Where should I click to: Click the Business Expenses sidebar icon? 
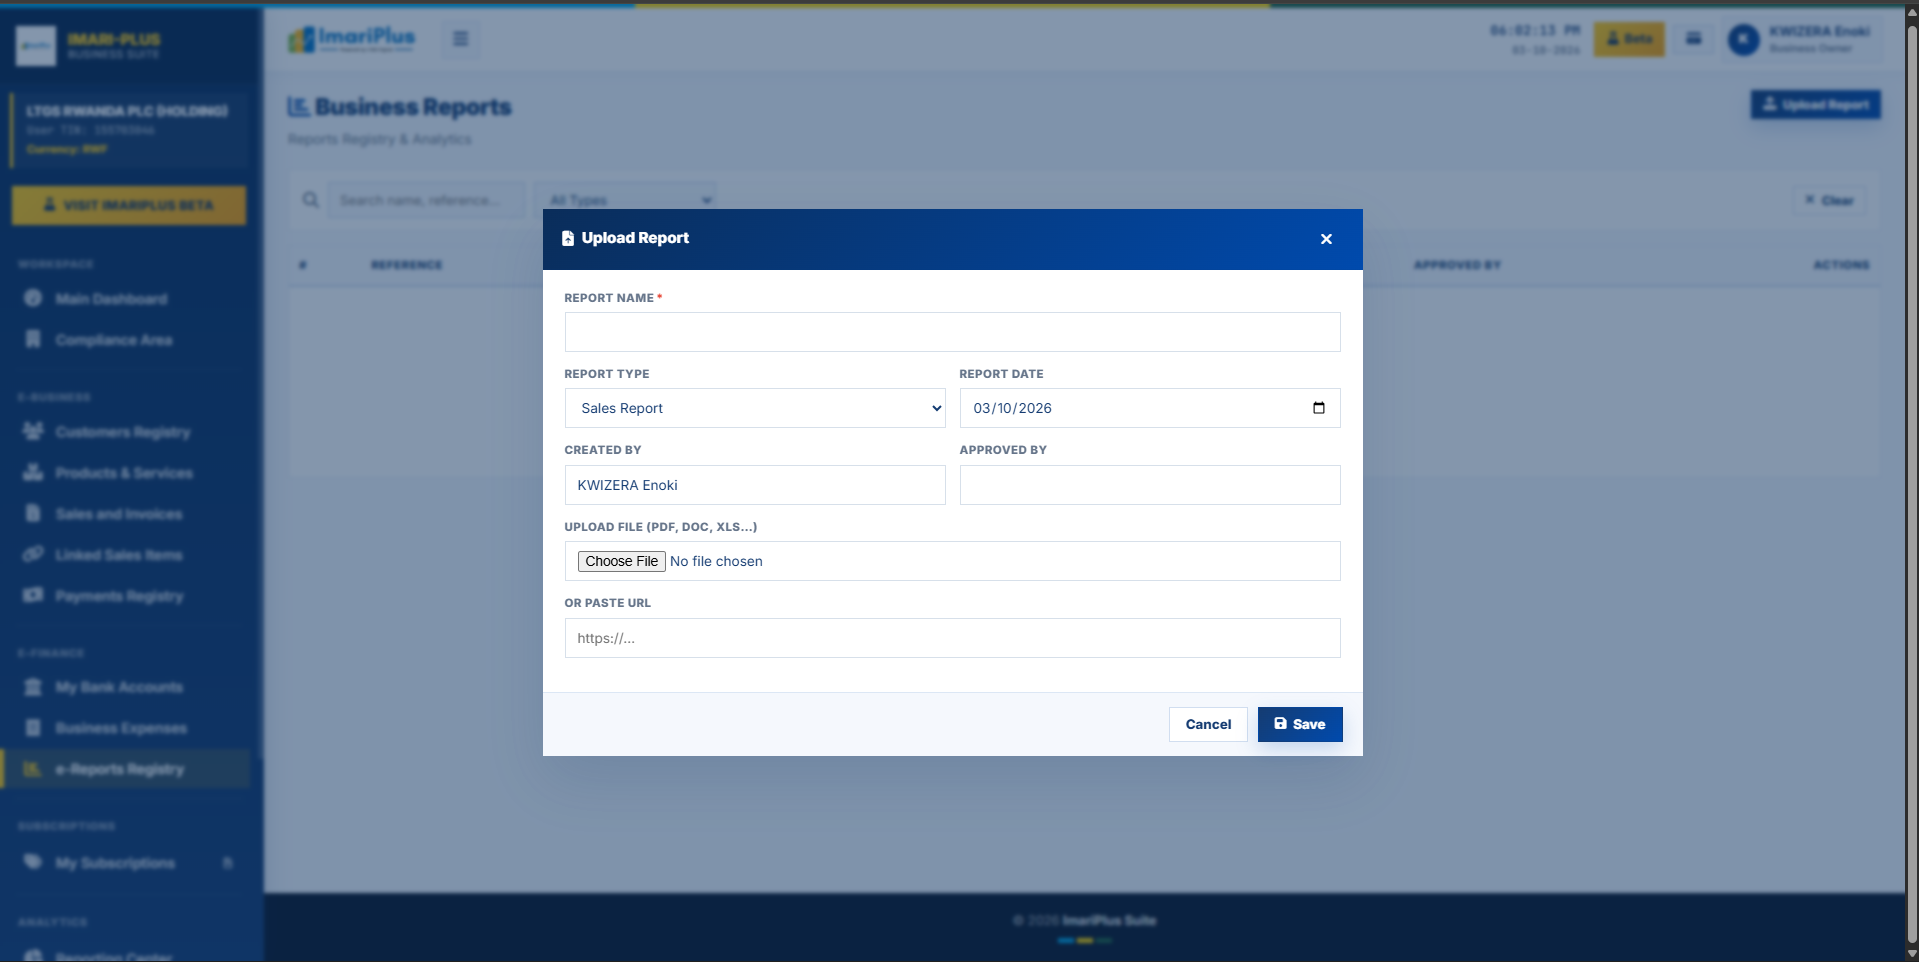click(33, 727)
